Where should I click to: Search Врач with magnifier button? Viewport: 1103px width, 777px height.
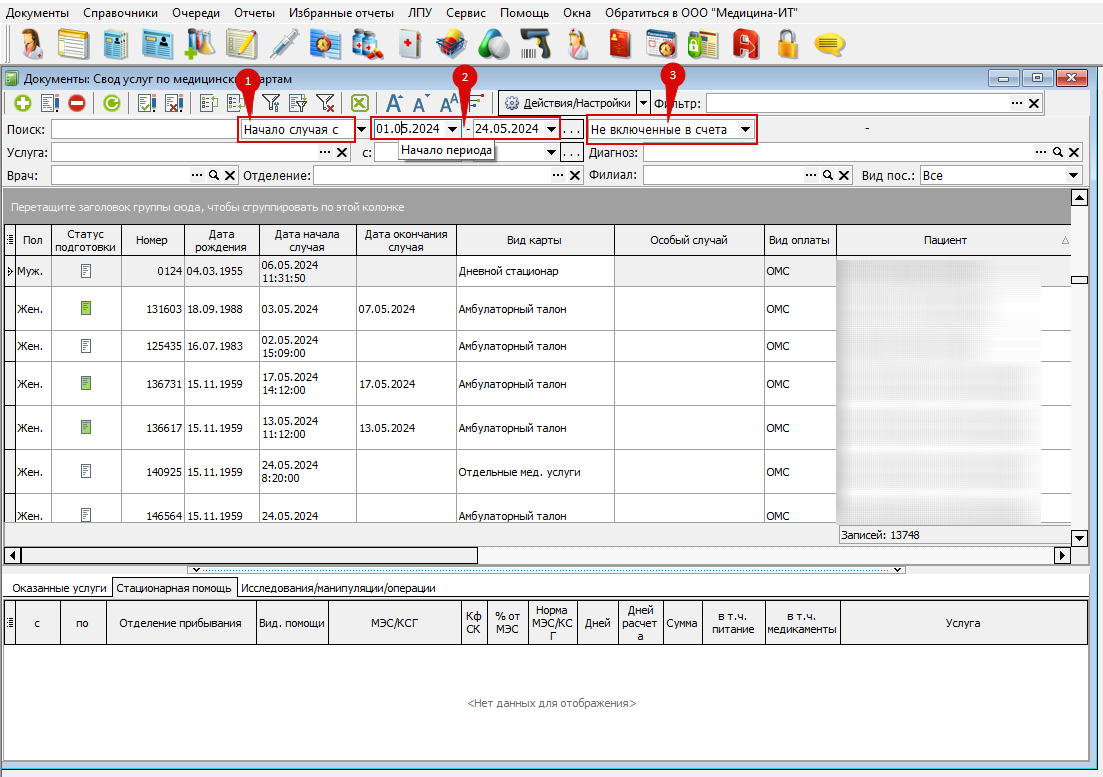coord(213,176)
